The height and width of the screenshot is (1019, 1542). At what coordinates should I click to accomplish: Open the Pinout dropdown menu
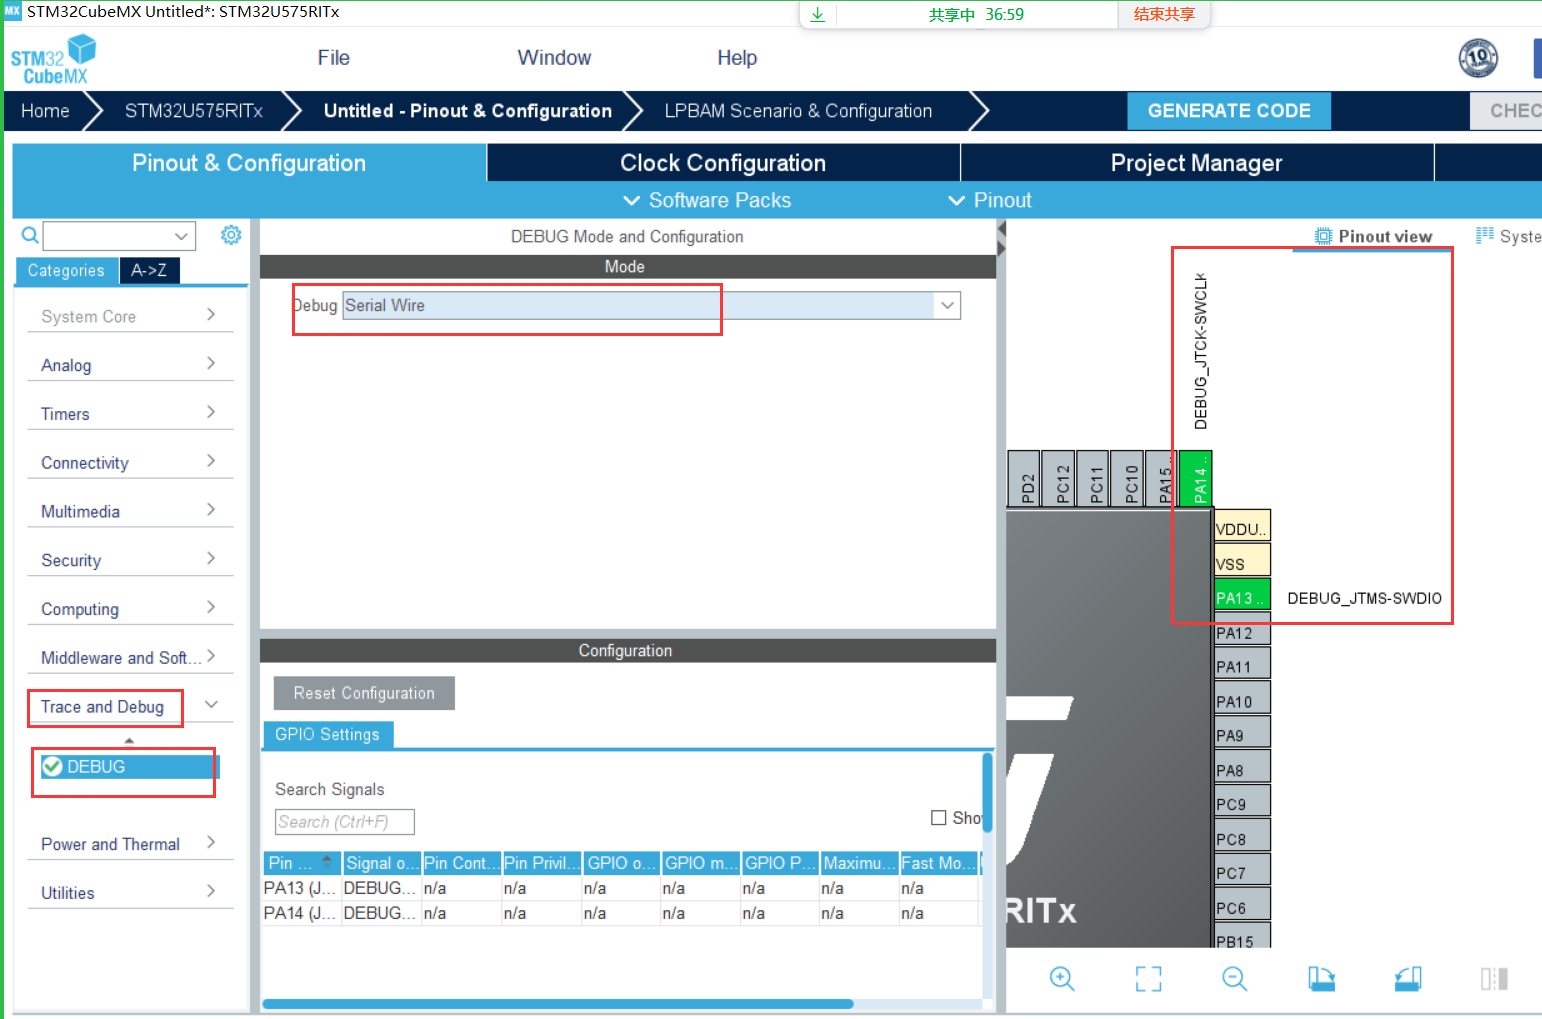click(x=990, y=200)
